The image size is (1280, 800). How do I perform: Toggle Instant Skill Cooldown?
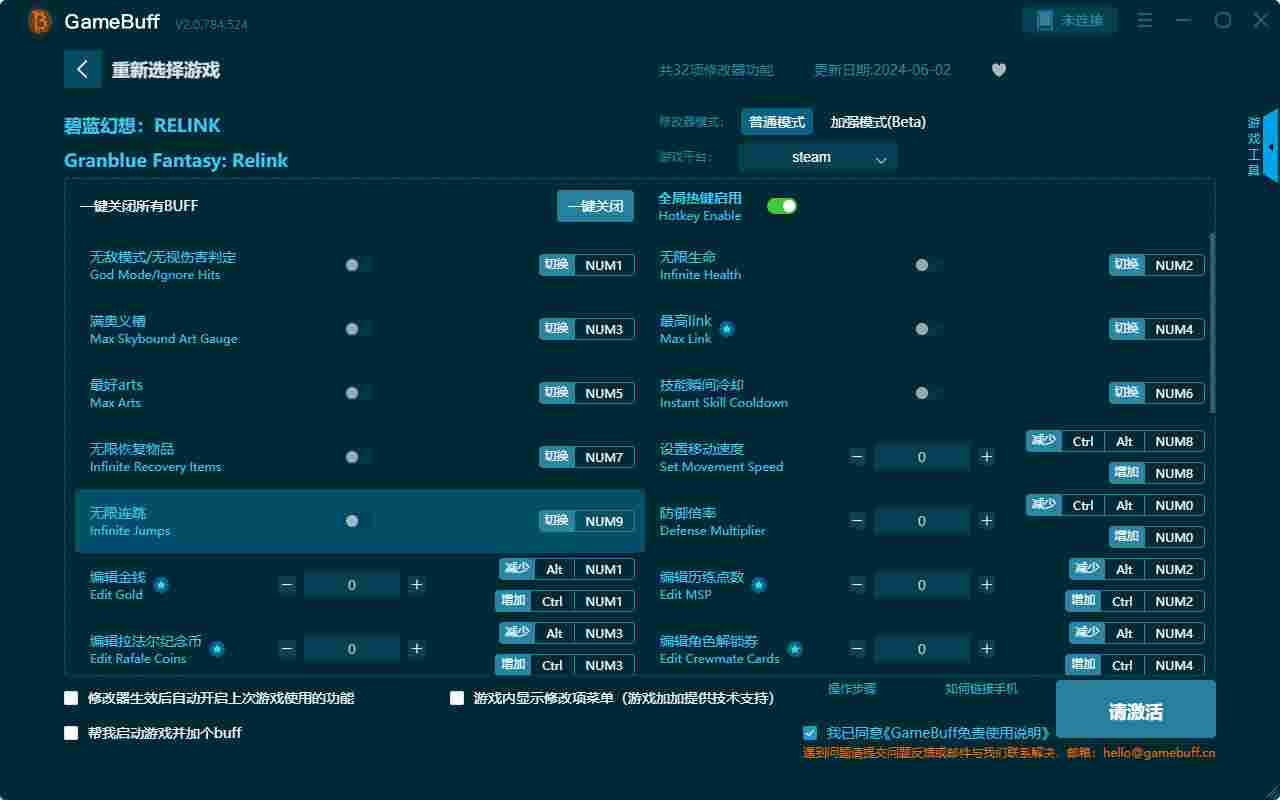pyautogui.click(x=927, y=393)
